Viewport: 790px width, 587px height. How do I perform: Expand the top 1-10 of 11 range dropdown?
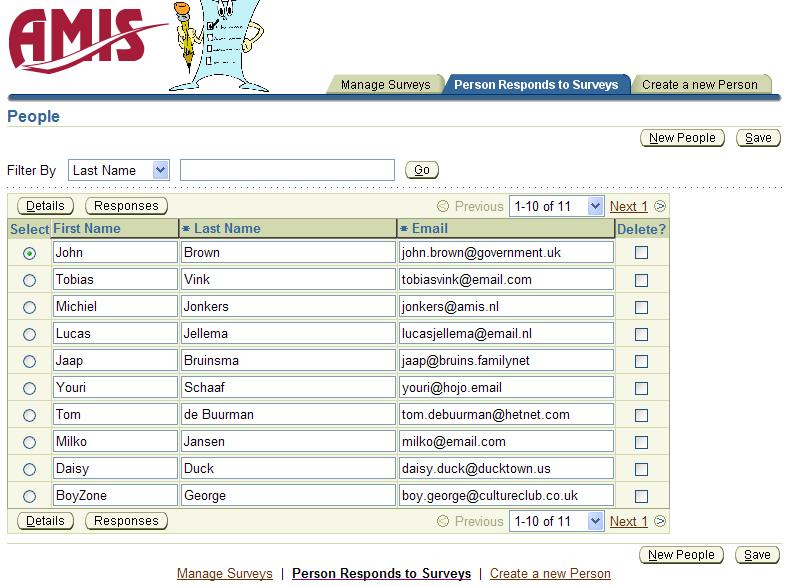(596, 207)
